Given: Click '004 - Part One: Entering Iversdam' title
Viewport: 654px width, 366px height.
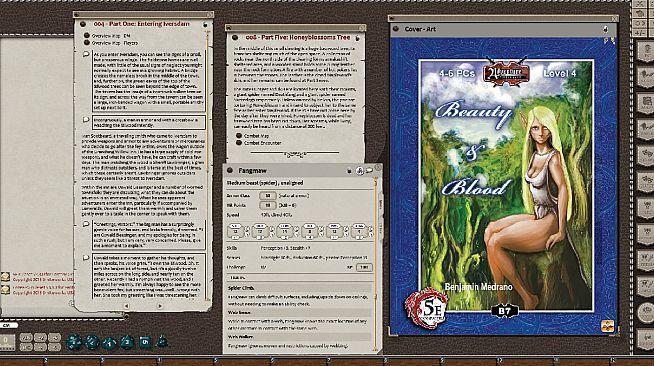Looking at the screenshot, I should [x=141, y=24].
